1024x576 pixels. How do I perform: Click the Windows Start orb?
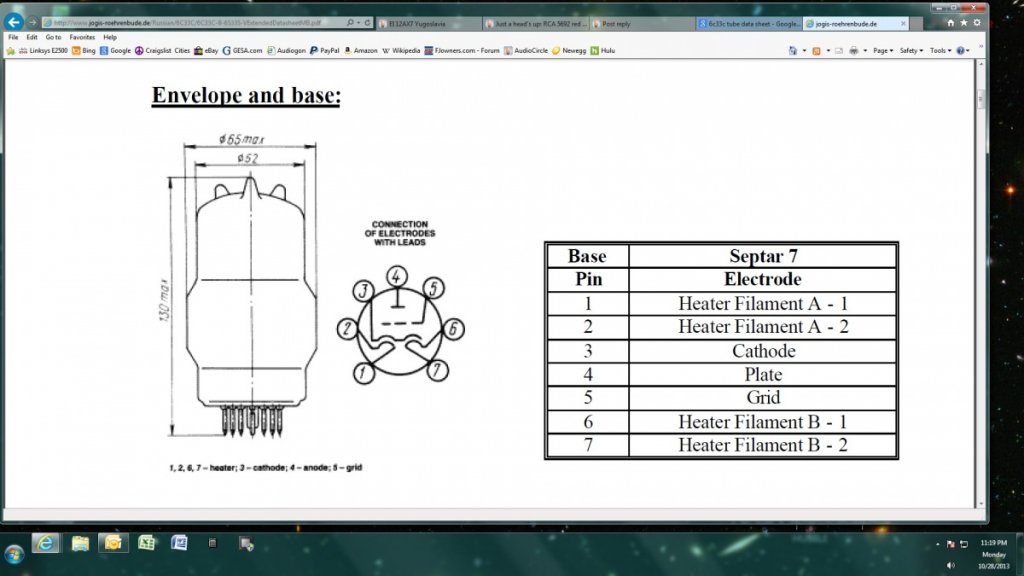[x=14, y=551]
